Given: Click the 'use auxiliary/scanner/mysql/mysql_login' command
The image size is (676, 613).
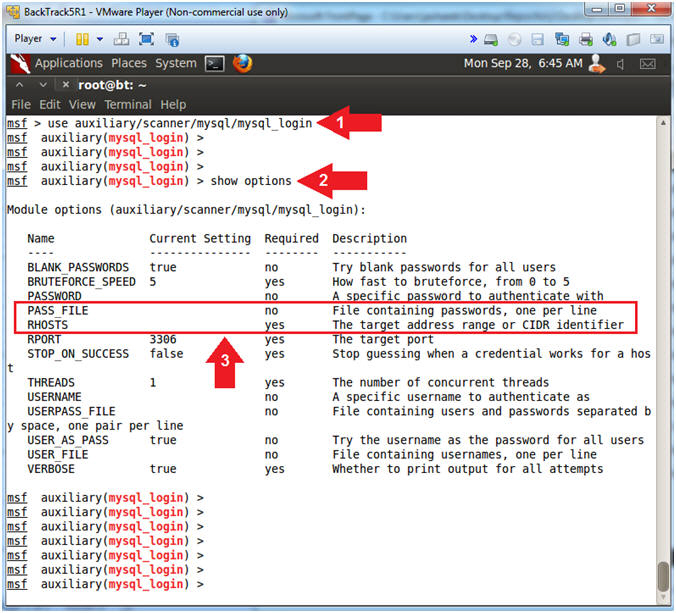Looking at the screenshot, I should click(x=180, y=124).
